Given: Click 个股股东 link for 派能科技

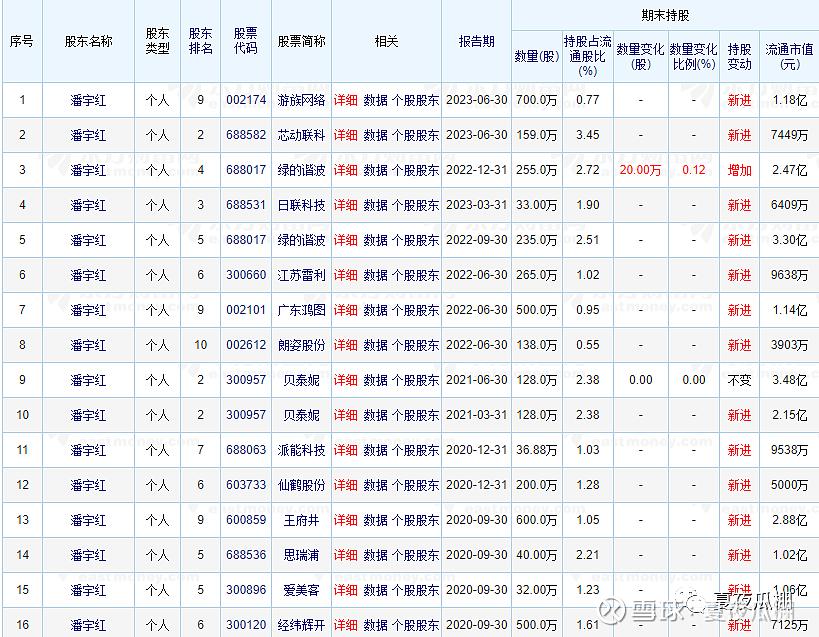Looking at the screenshot, I should [x=415, y=450].
